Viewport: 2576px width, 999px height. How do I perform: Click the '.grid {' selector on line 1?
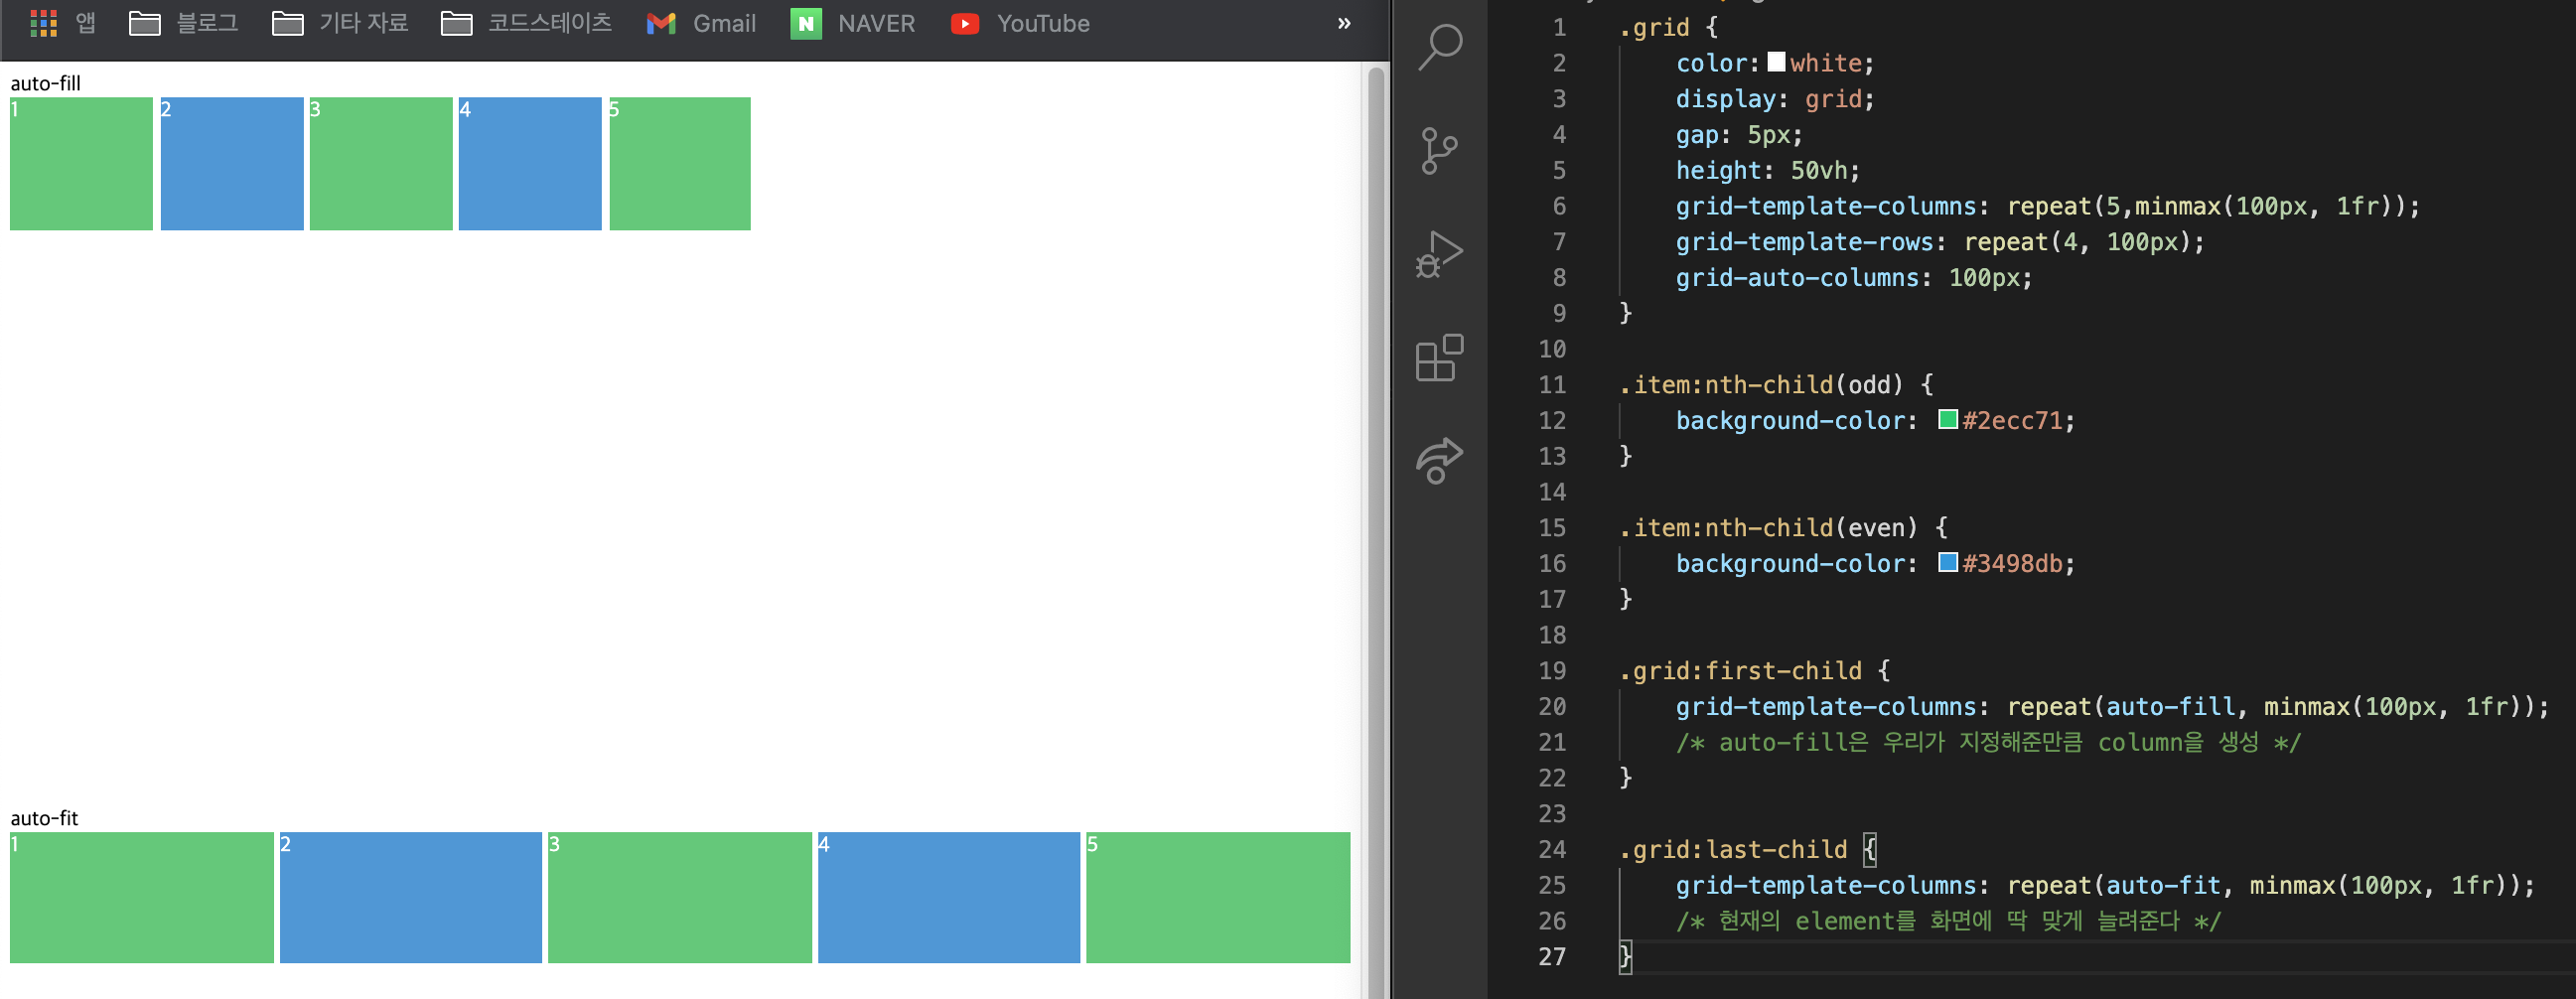tap(1668, 27)
